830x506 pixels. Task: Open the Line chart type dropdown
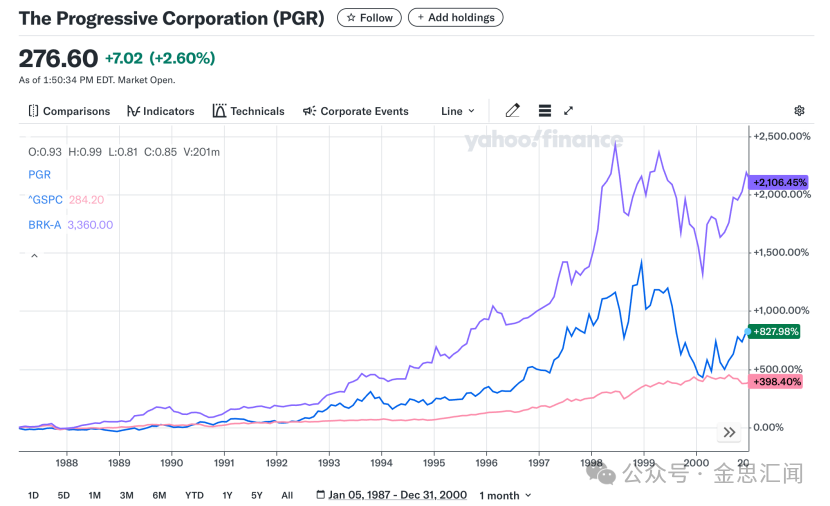point(458,111)
